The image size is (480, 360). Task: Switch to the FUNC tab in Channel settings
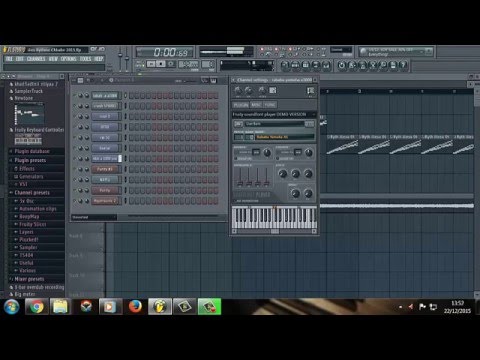(270, 105)
